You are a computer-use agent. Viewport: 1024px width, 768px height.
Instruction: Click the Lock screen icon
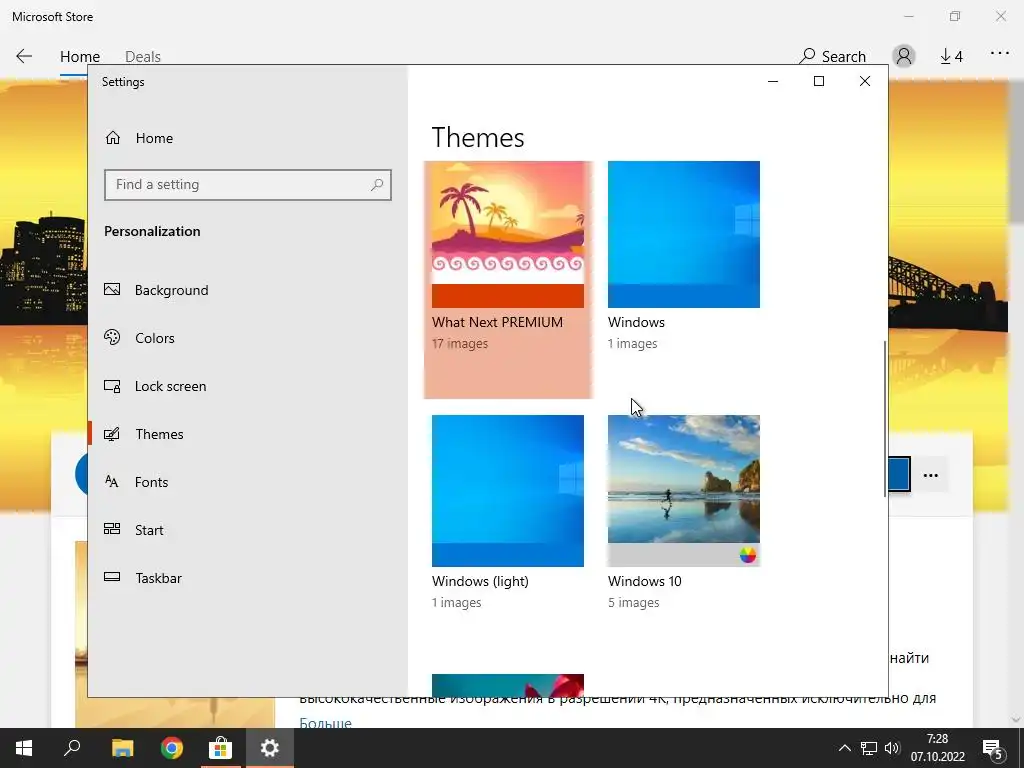pos(112,386)
